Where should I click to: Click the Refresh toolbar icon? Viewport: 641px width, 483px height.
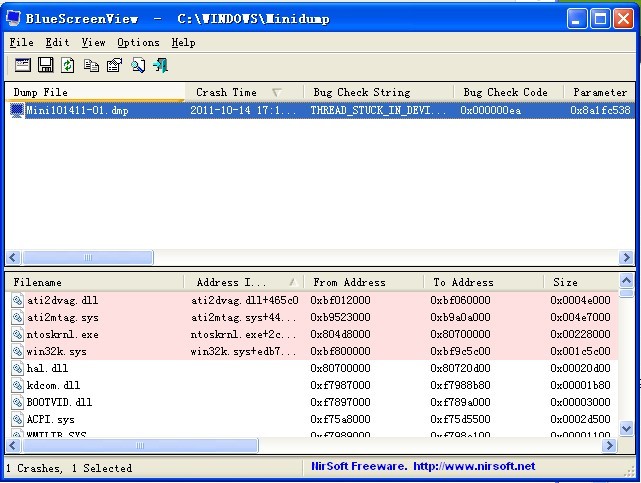click(68, 65)
